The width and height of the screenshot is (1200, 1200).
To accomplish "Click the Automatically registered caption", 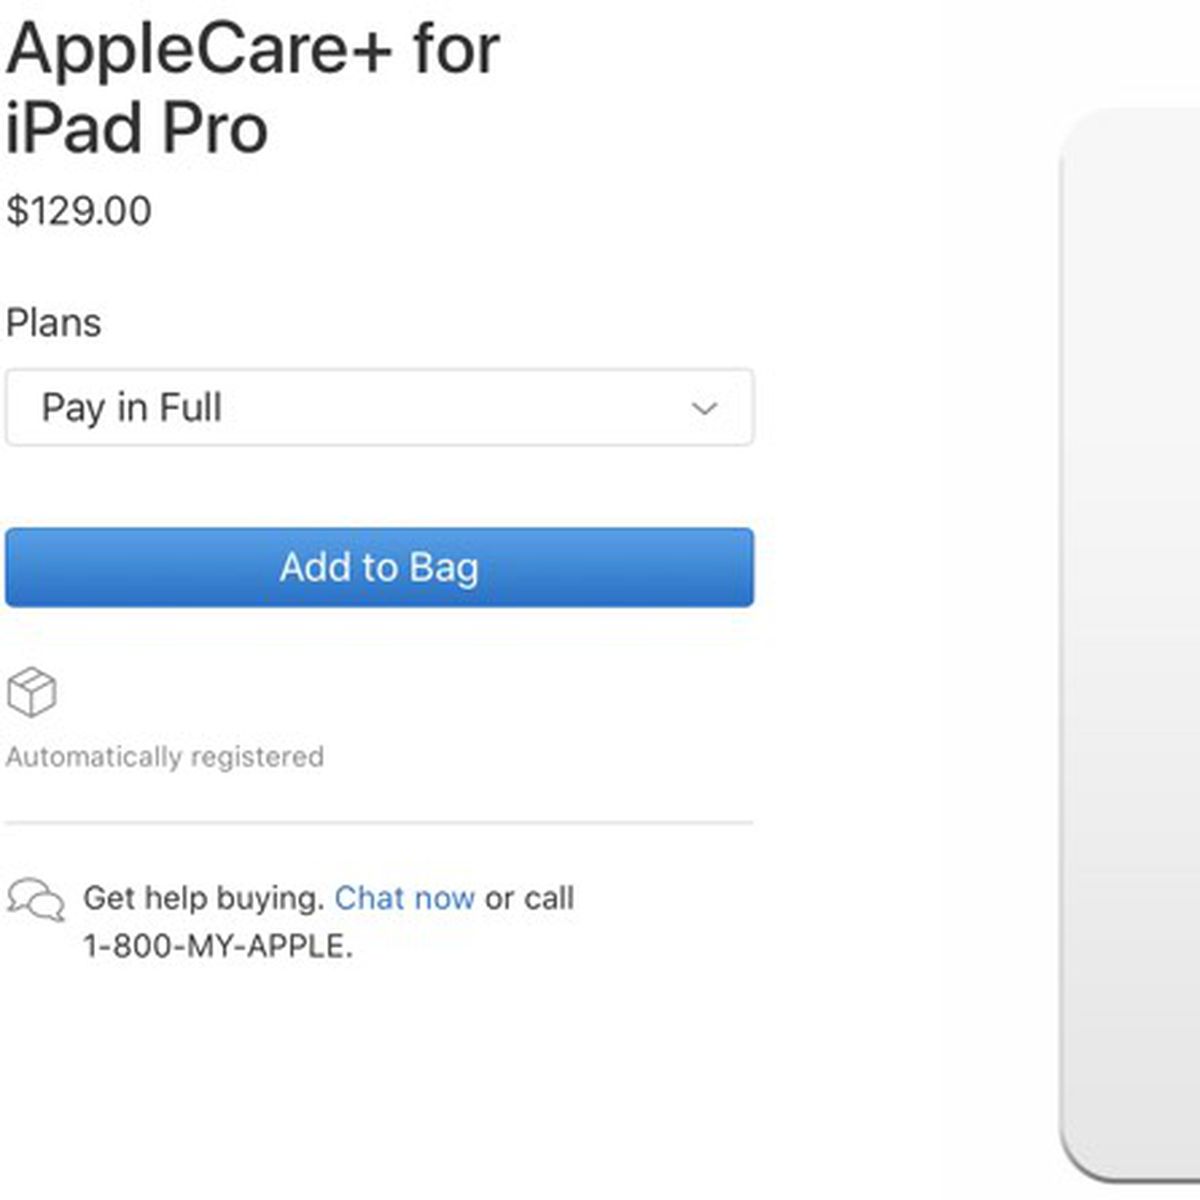I will click(x=164, y=757).
